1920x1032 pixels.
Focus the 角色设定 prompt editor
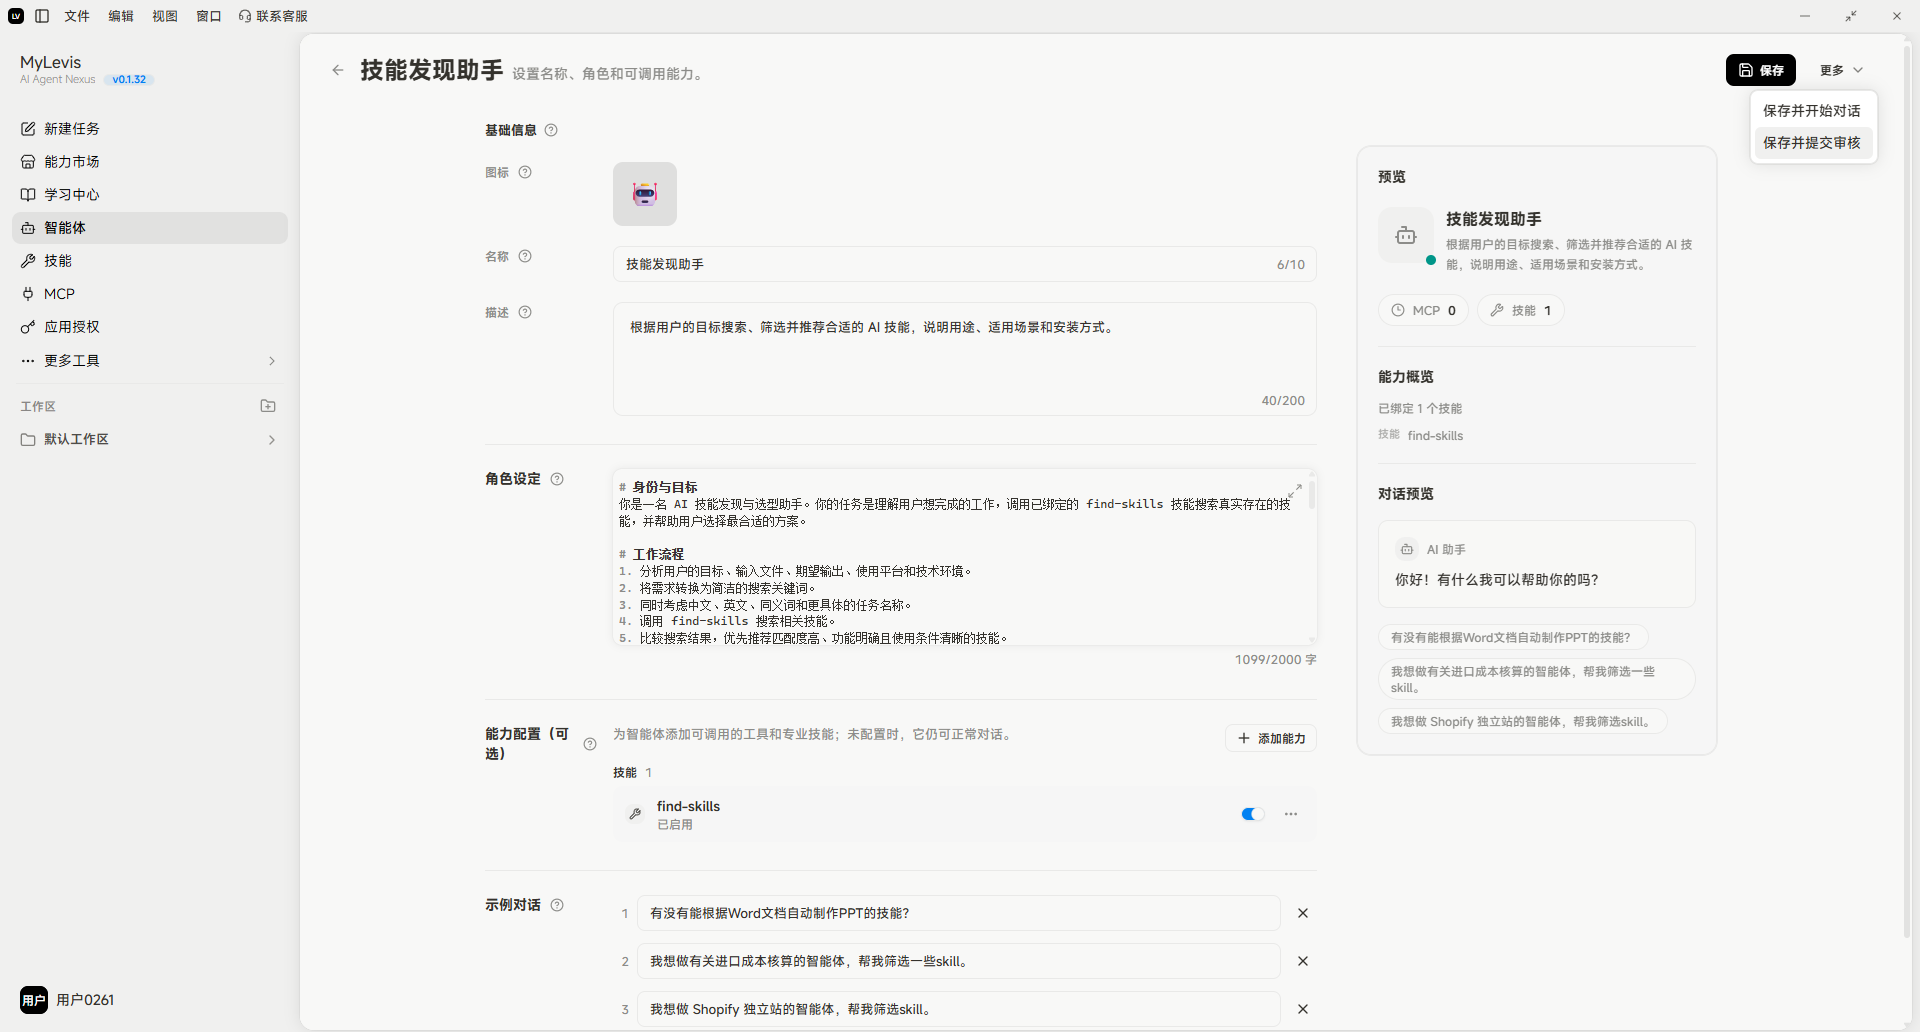point(965,558)
